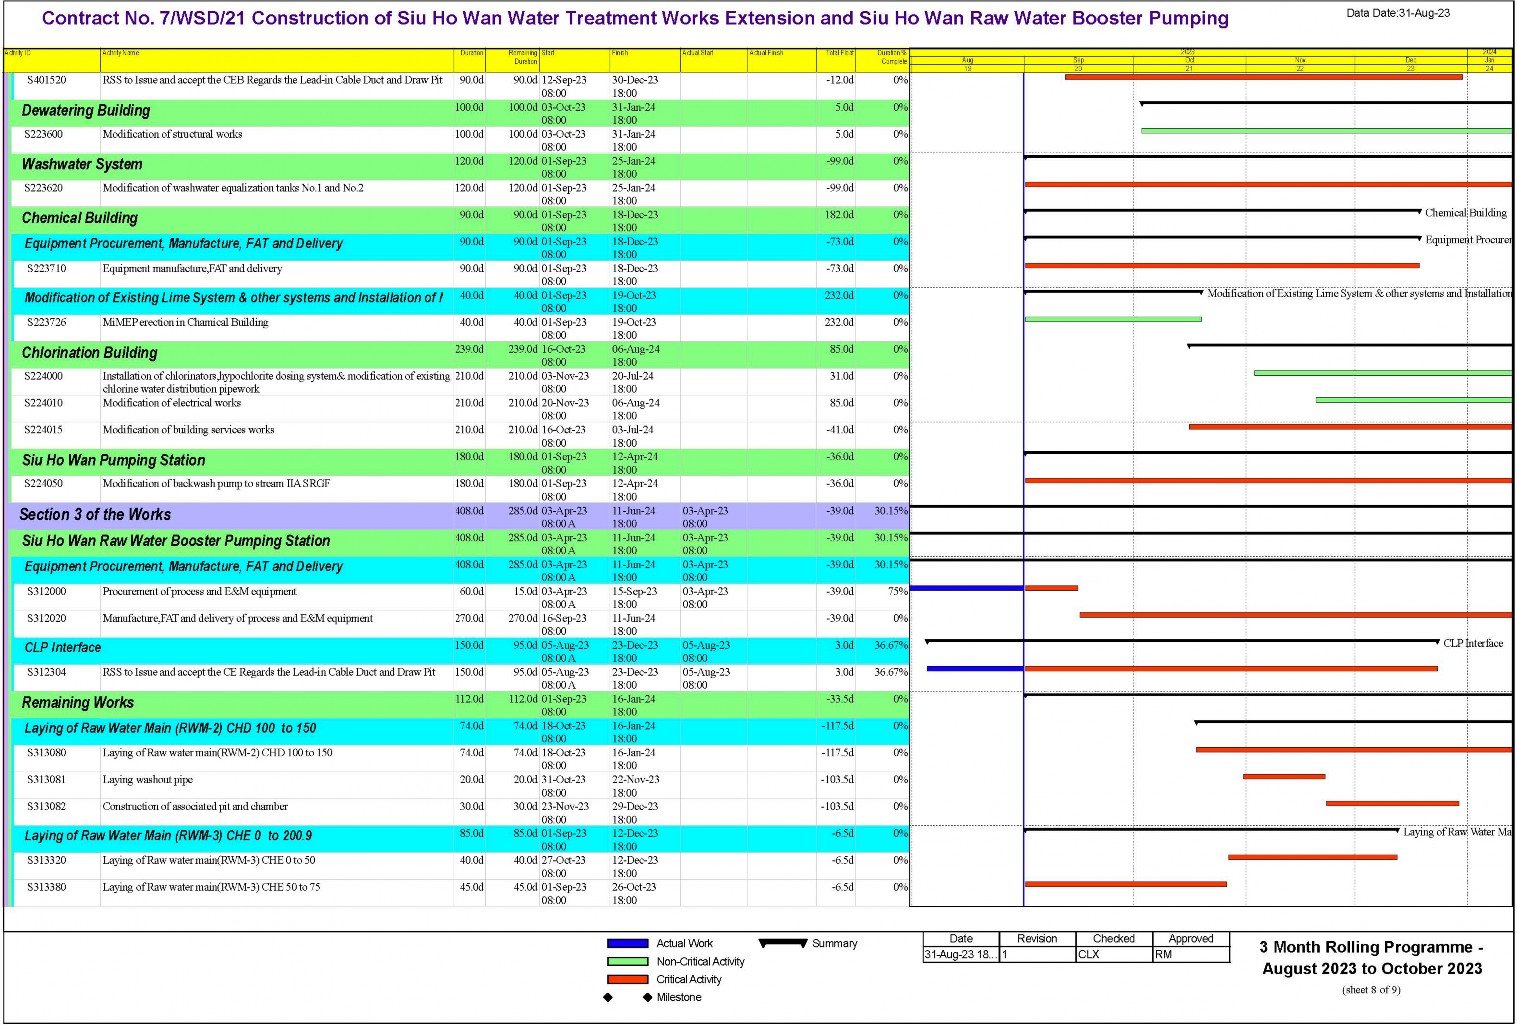The height and width of the screenshot is (1025, 1517).
Task: Click the 3 Month Rolling Programme title
Action: (x=1372, y=958)
